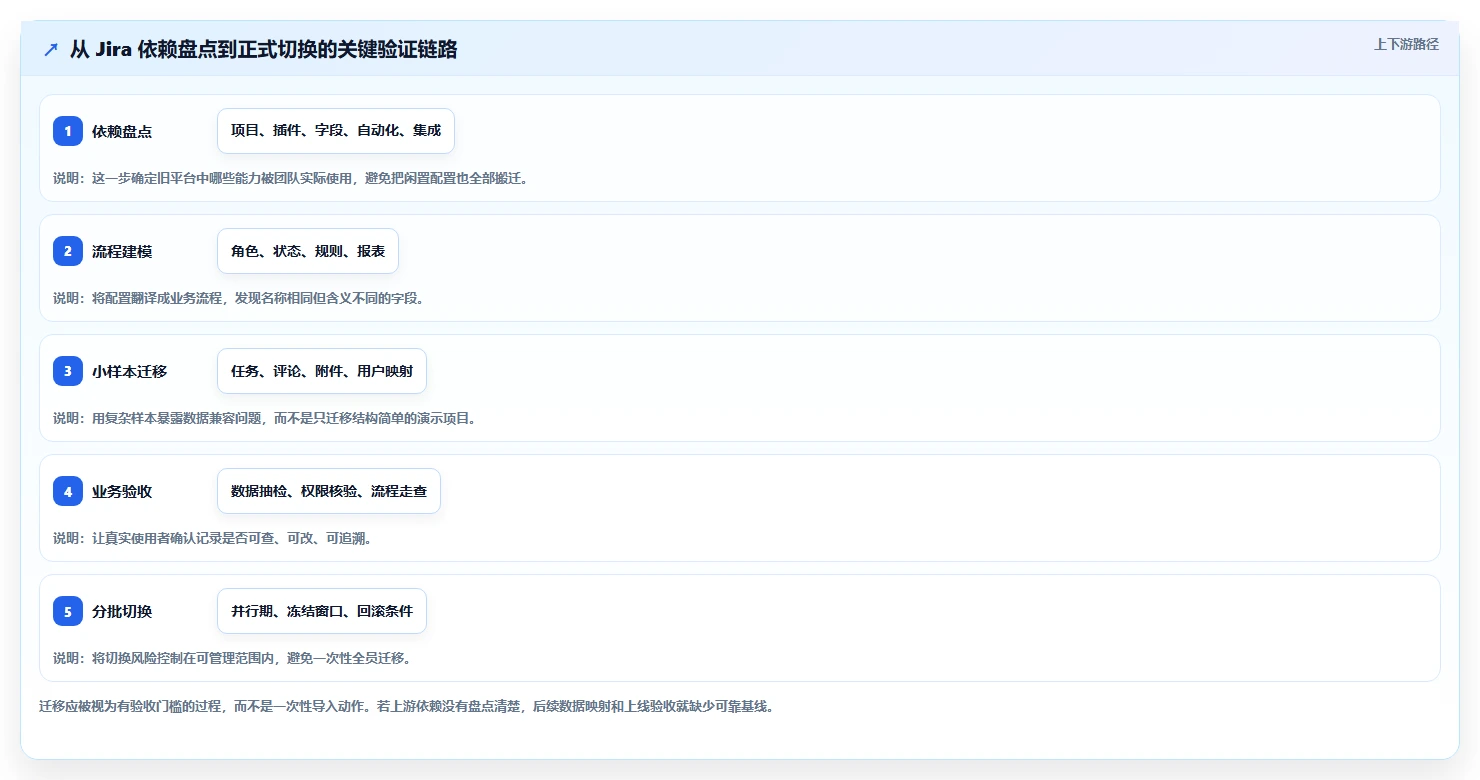Click the step 4 number badge
Screen dimensions: 1480x780
(x=68, y=491)
